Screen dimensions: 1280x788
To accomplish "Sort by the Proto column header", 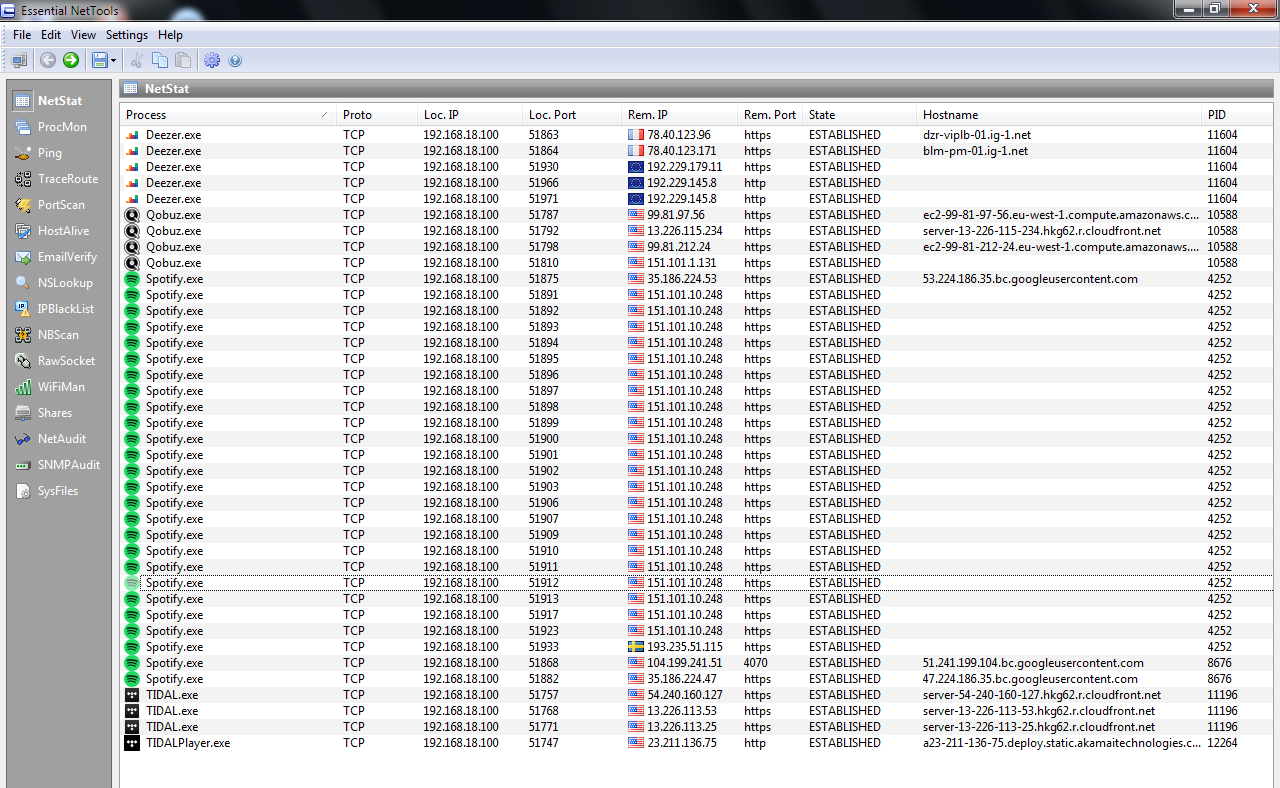I will 377,115.
